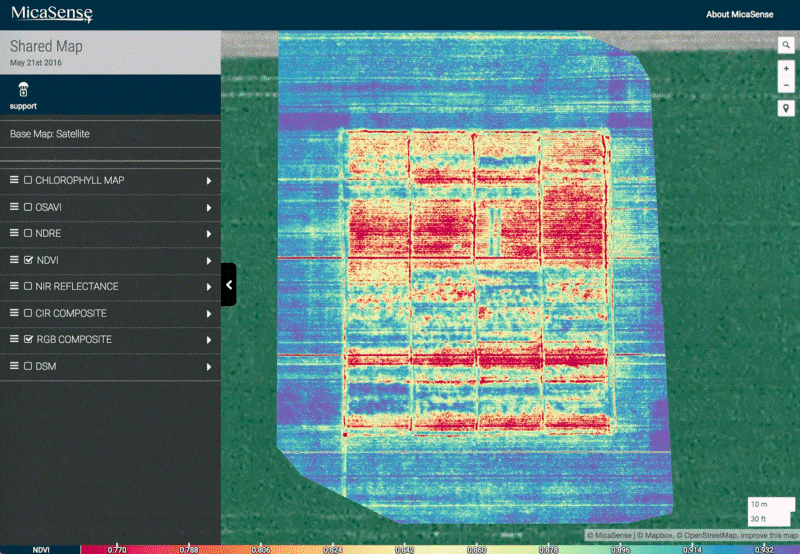Expand the OSAVI layer options arrow
Image resolution: width=800 pixels, height=554 pixels.
click(209, 208)
